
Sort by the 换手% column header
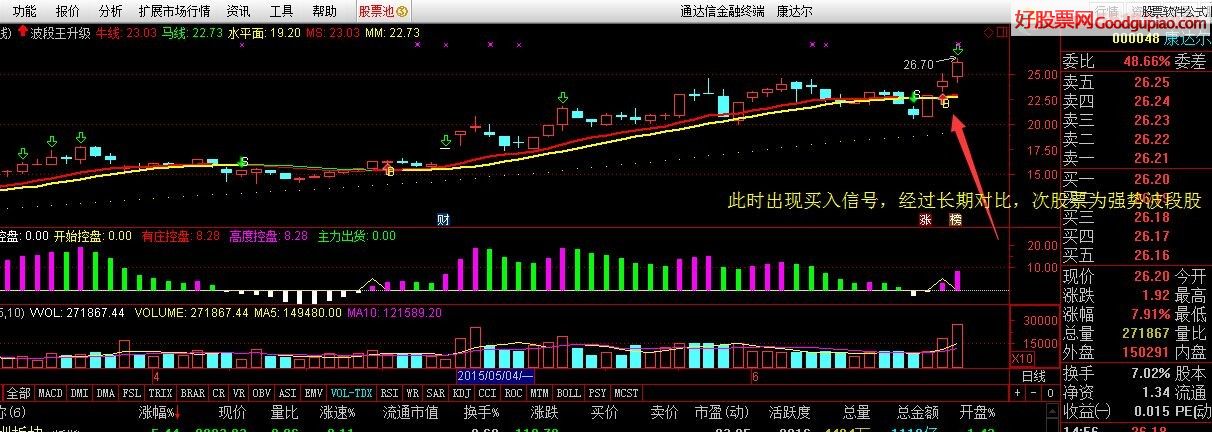pyautogui.click(x=482, y=412)
